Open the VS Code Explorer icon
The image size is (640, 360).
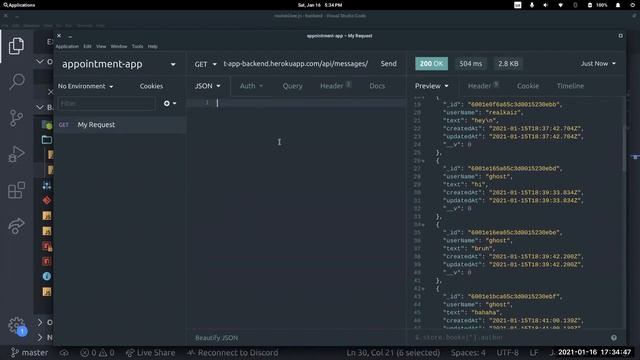(x=16, y=46)
